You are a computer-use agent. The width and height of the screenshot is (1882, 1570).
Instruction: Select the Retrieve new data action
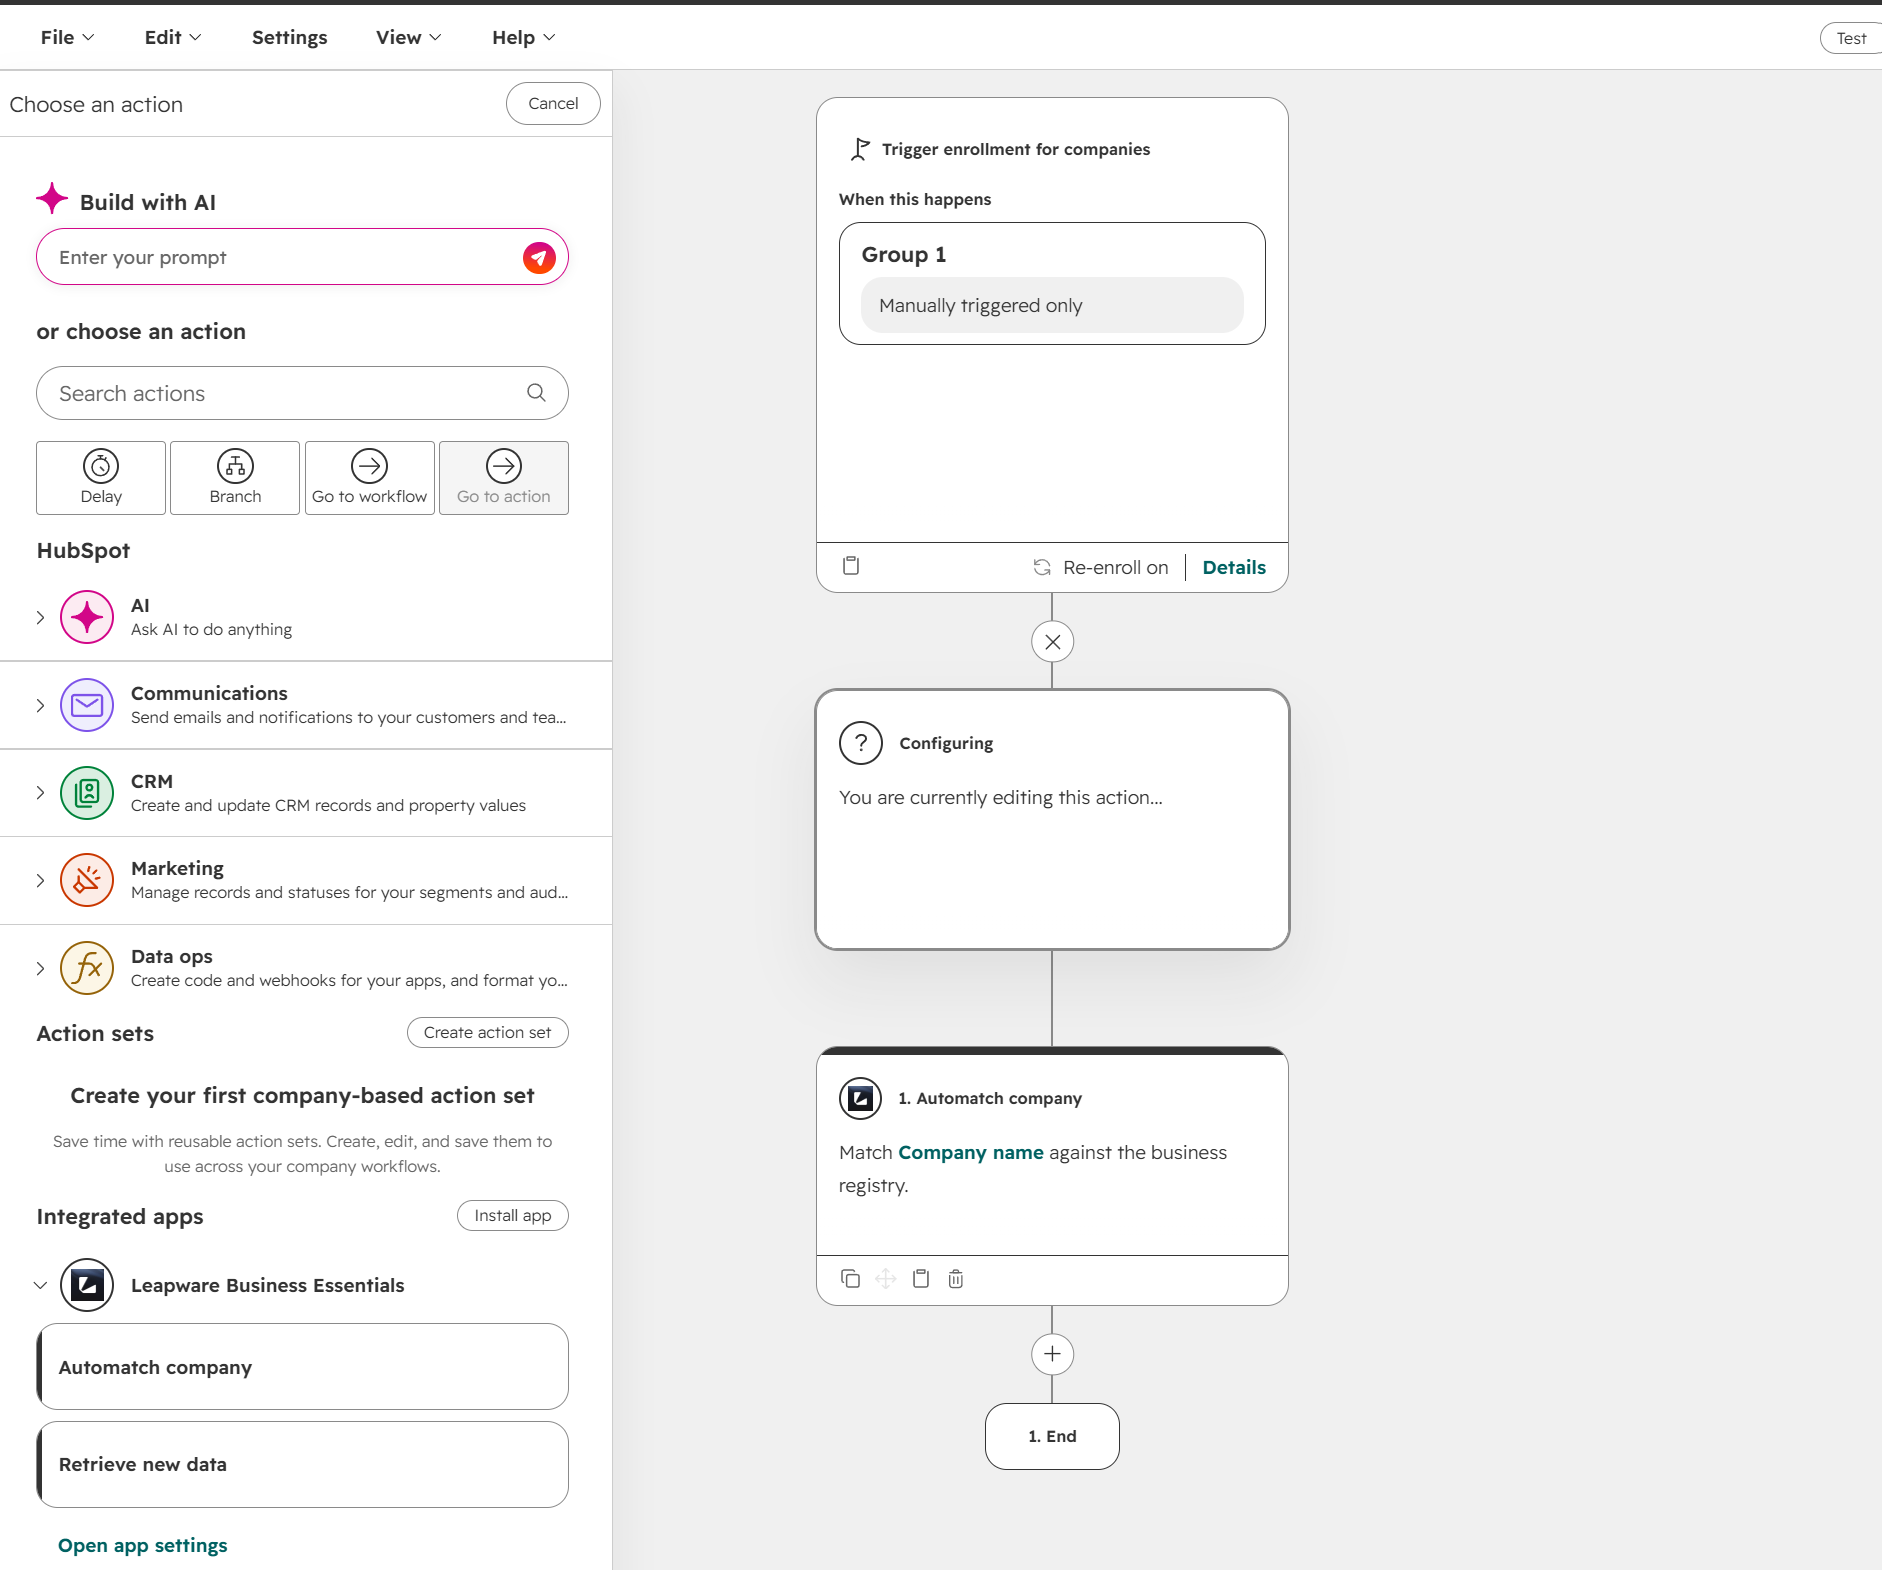point(302,1464)
